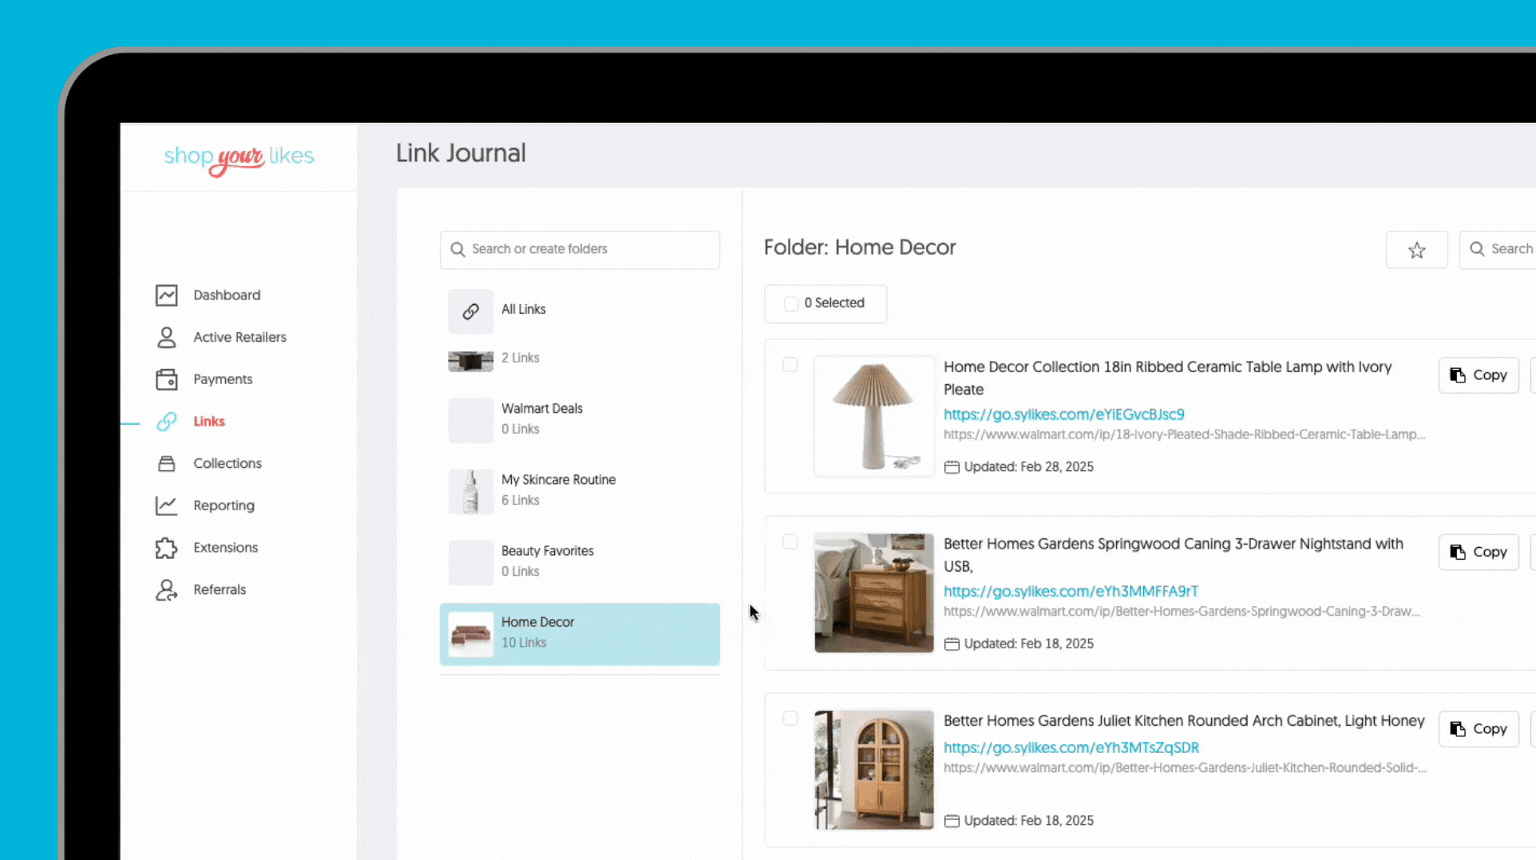Click the Walmart Deals blank folder thumbnail

pyautogui.click(x=471, y=420)
